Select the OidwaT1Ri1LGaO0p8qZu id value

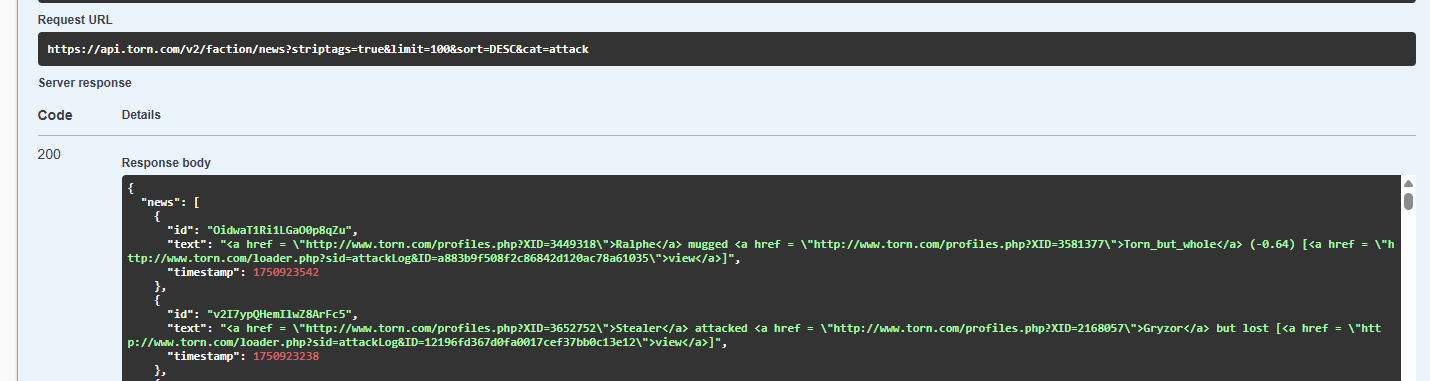click(289, 229)
